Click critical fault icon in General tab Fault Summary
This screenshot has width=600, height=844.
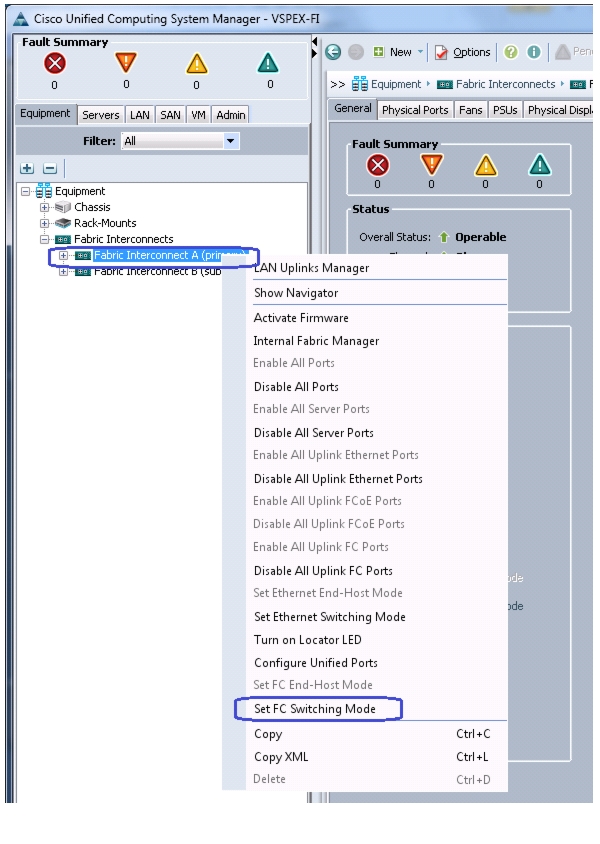[x=378, y=165]
